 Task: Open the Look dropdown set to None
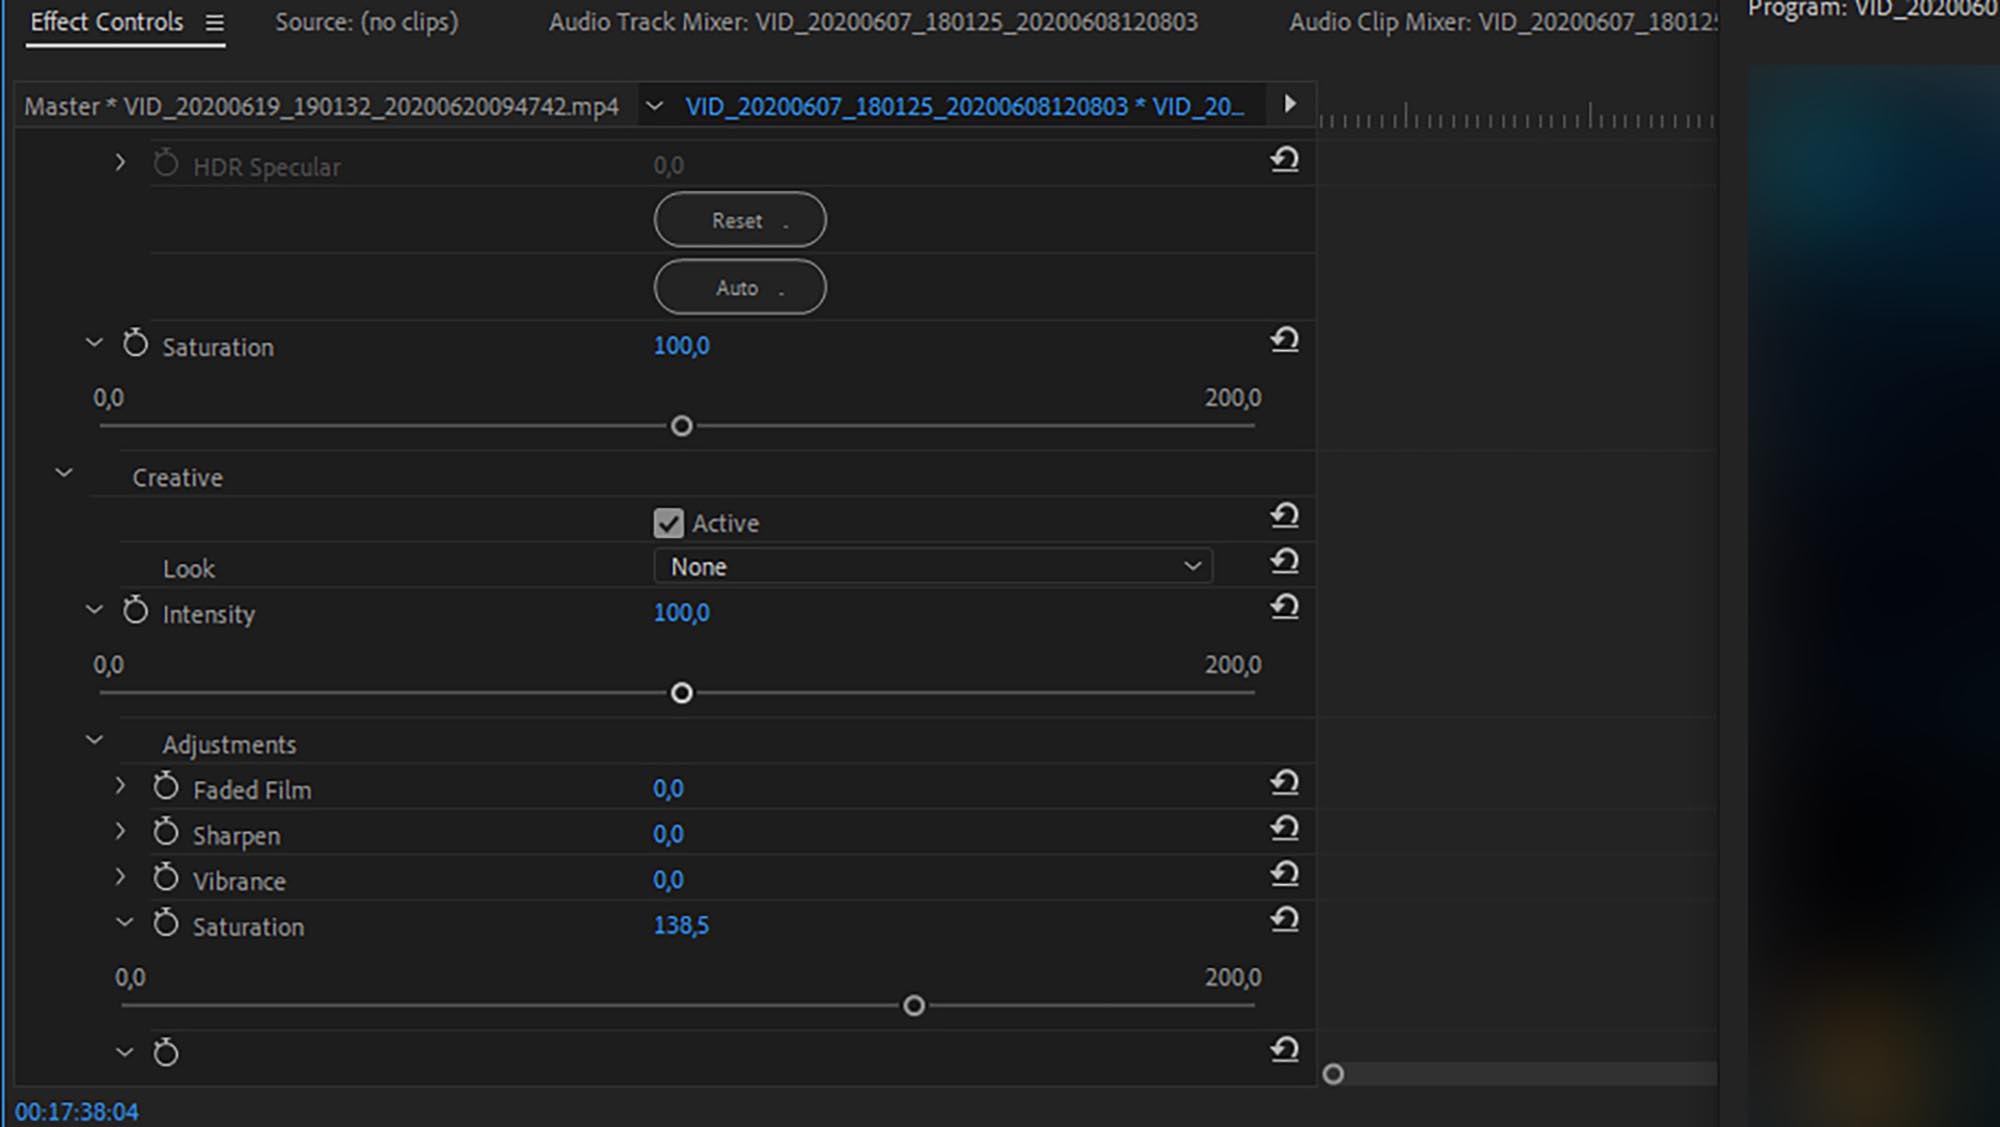(x=932, y=567)
